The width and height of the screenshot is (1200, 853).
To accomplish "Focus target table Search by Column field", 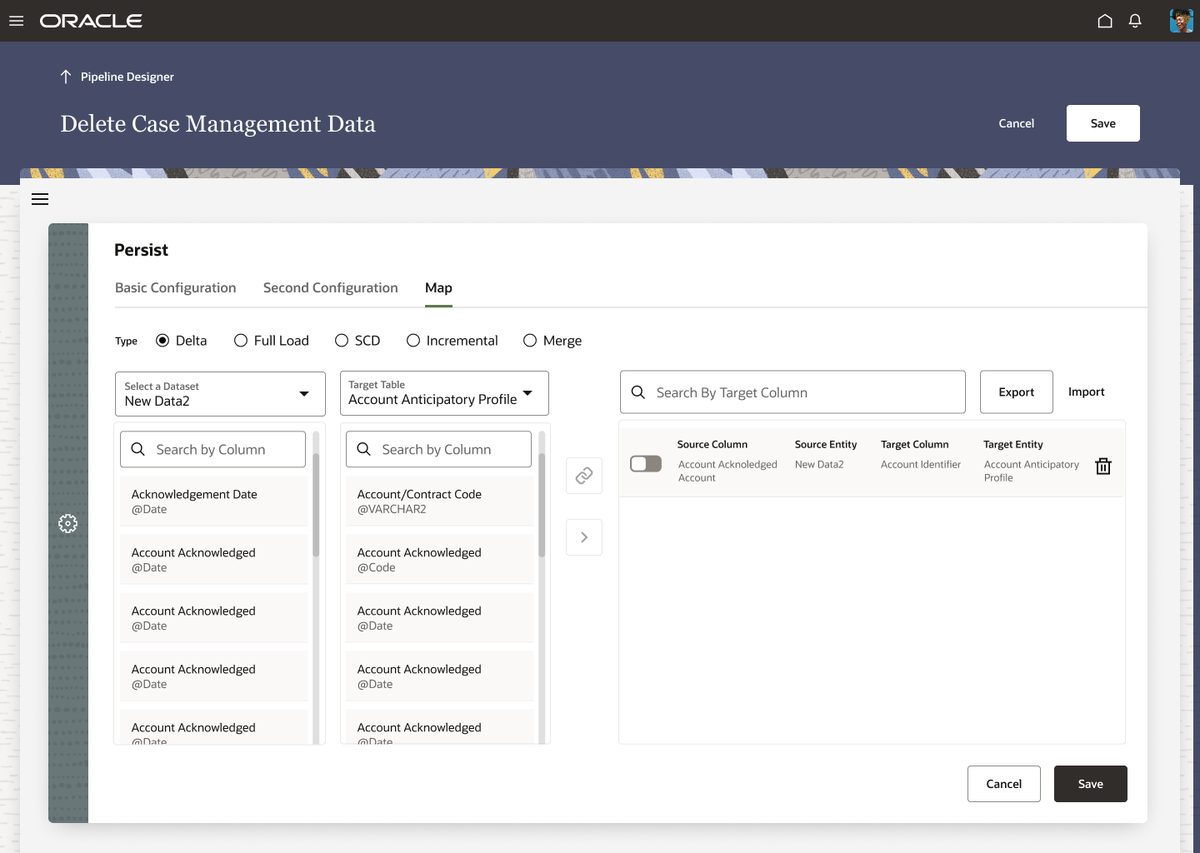I will pos(439,450).
